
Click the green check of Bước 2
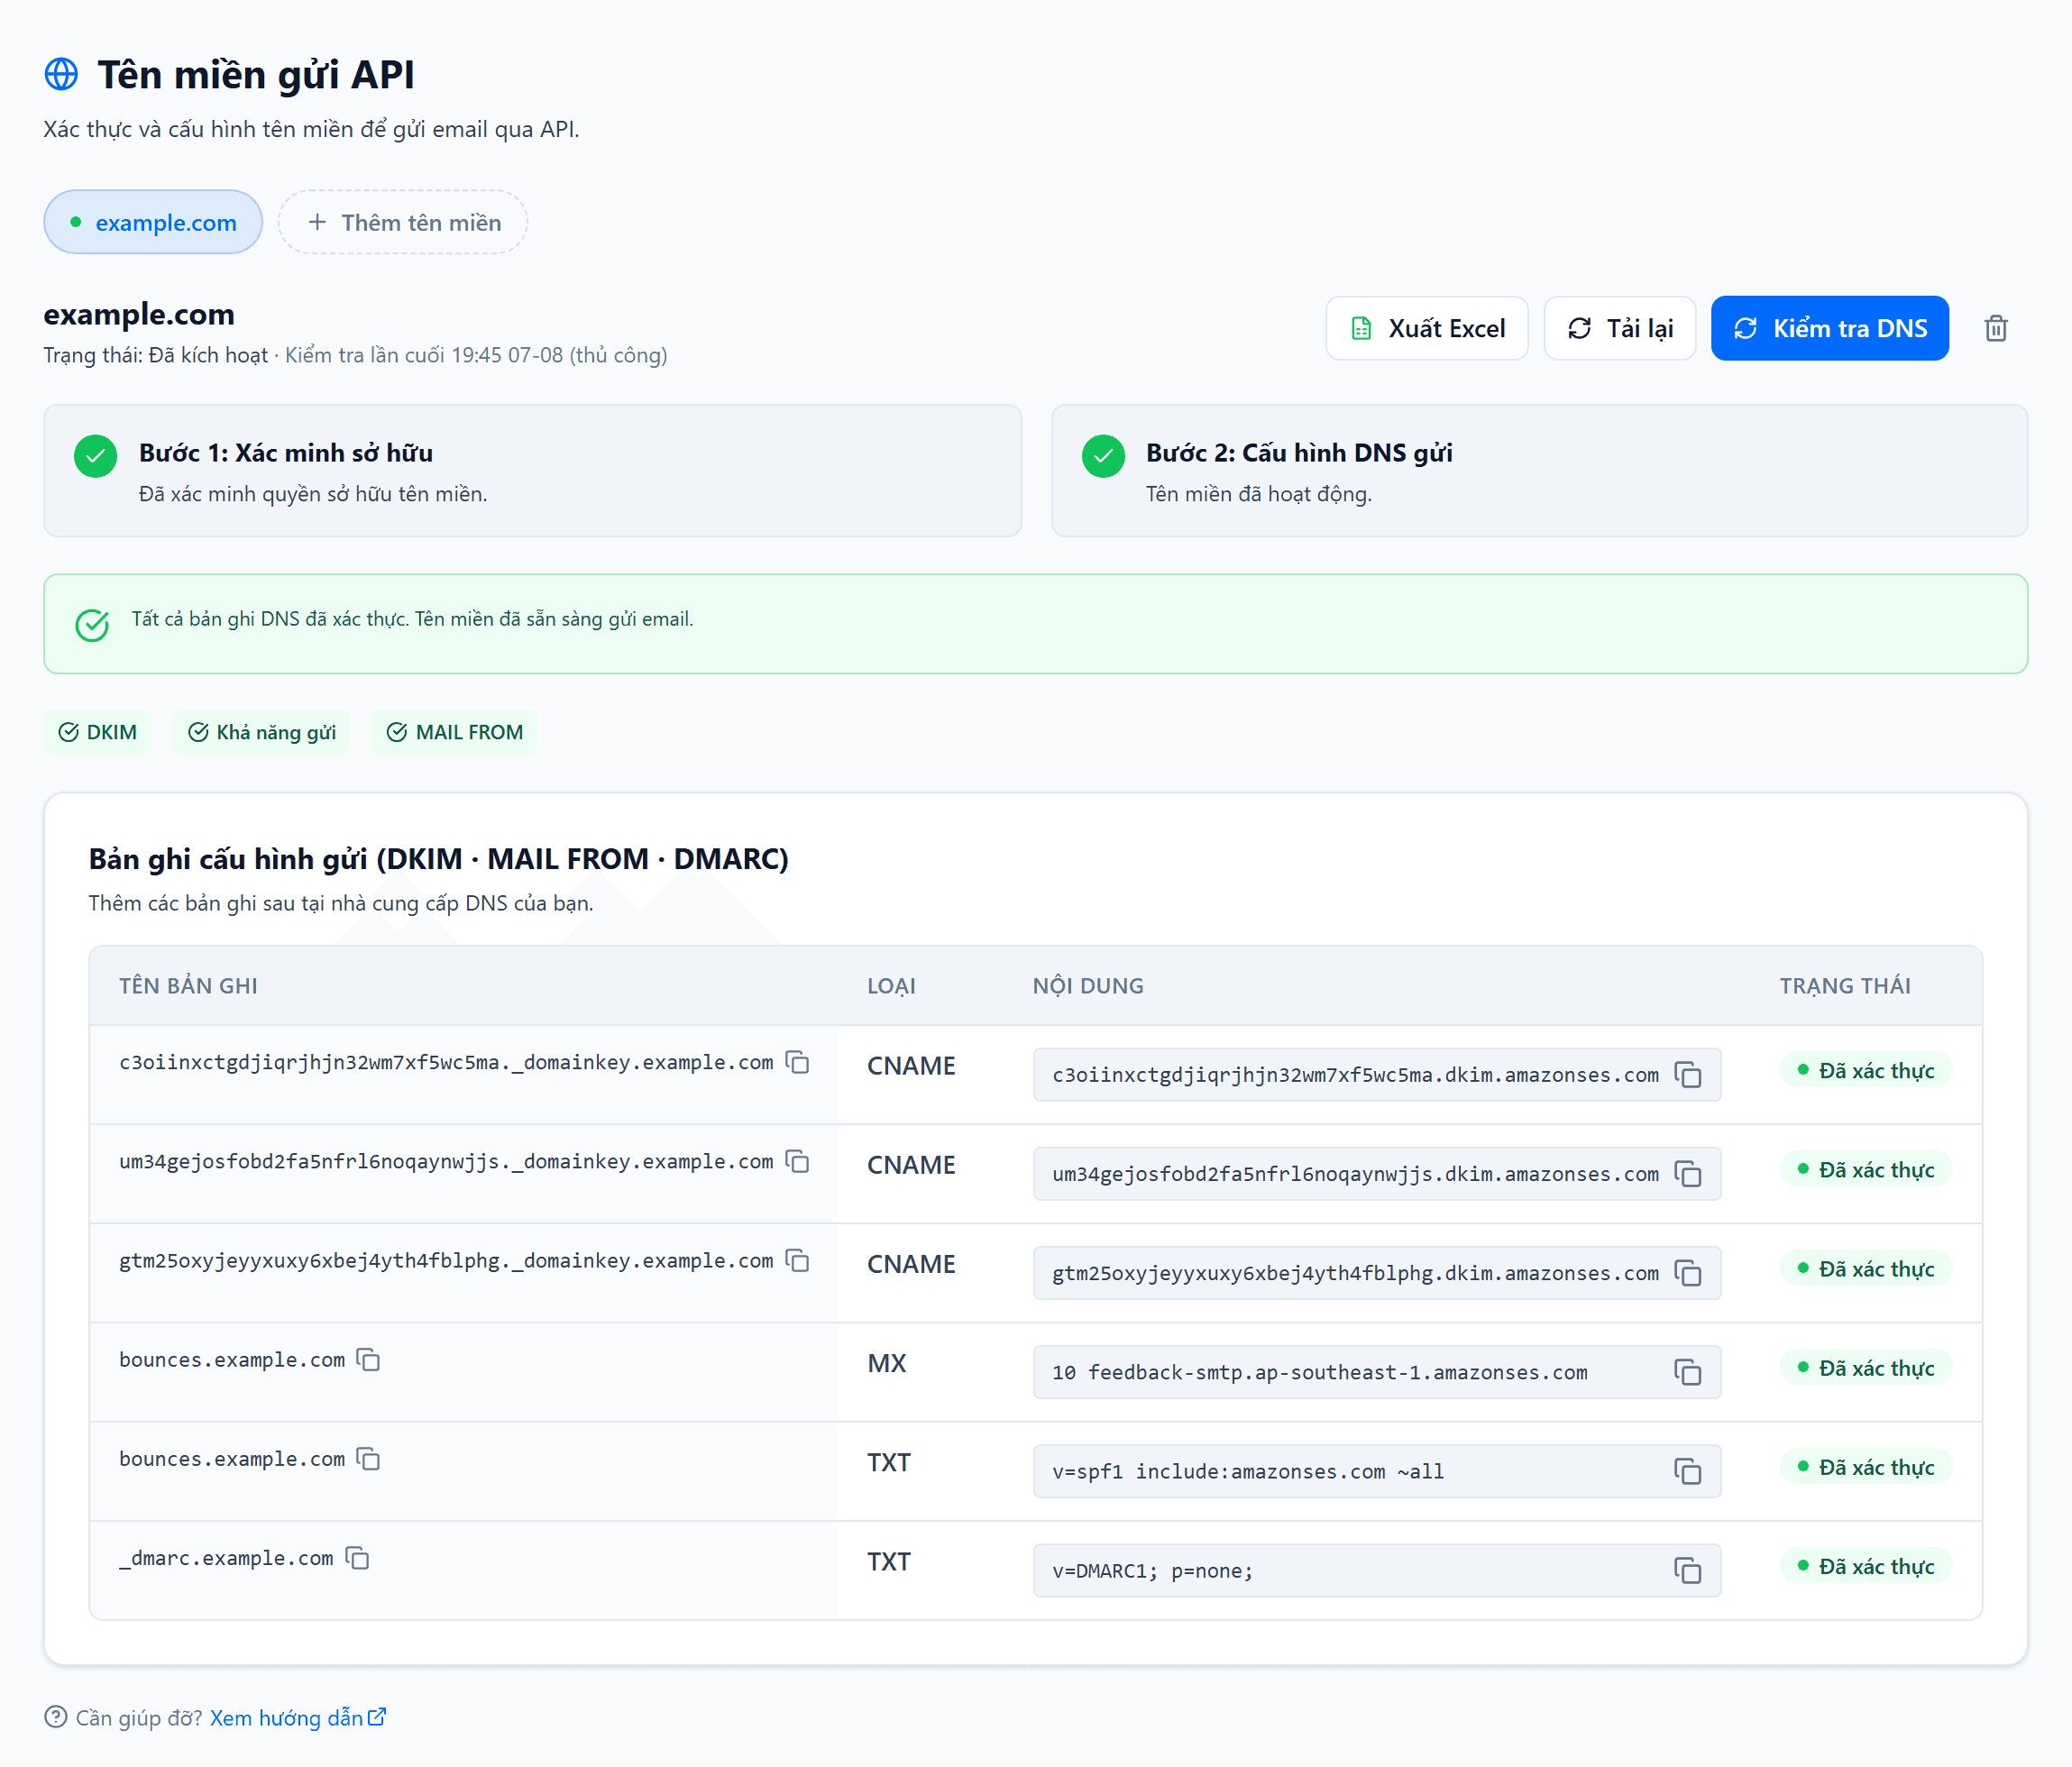tap(1104, 456)
